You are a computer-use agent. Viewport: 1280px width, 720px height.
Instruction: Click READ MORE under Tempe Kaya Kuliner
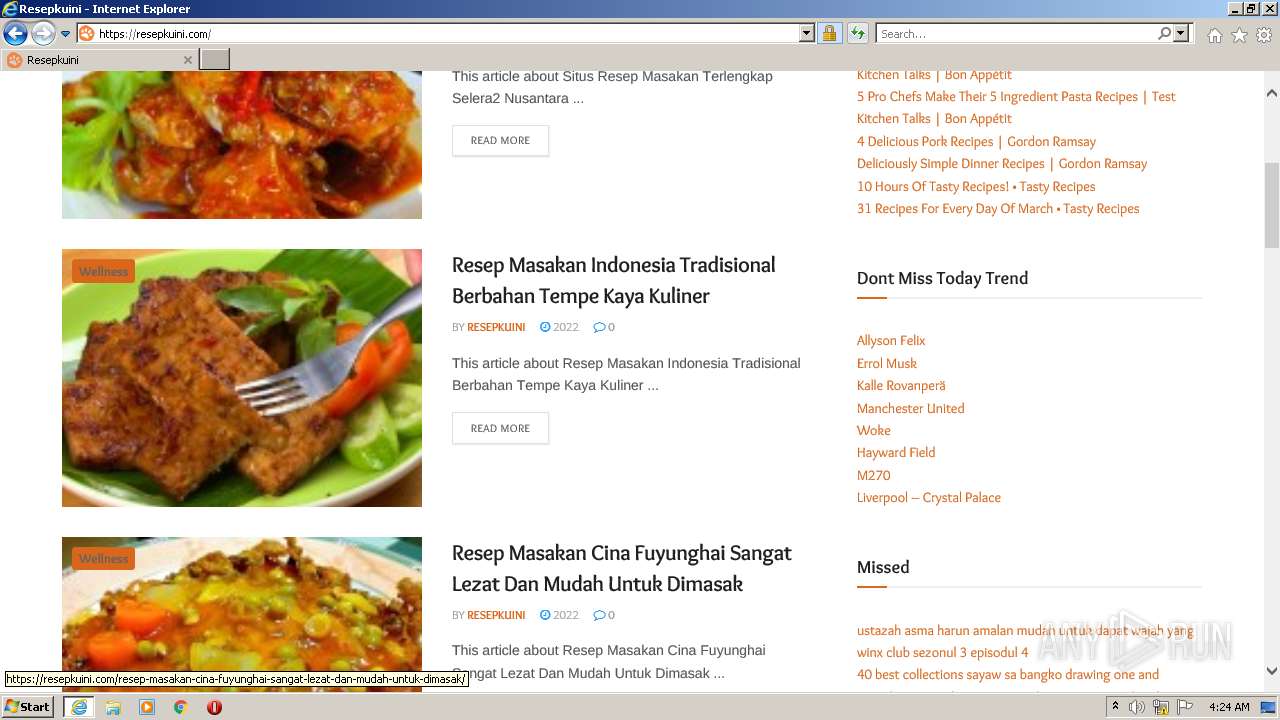[500, 429]
